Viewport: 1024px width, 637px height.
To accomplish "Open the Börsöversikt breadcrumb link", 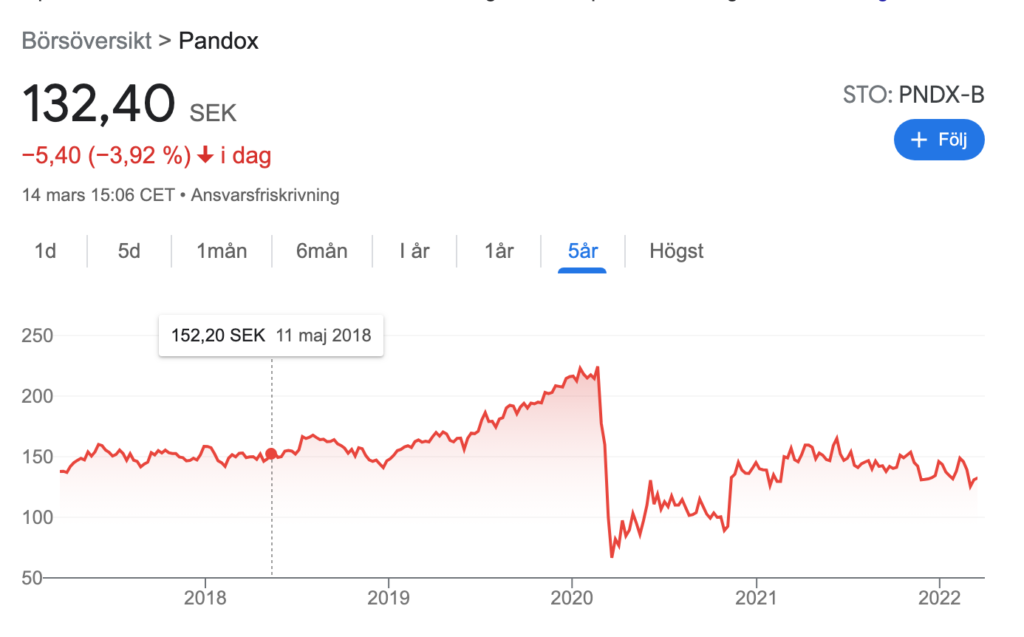I will coord(86,41).
